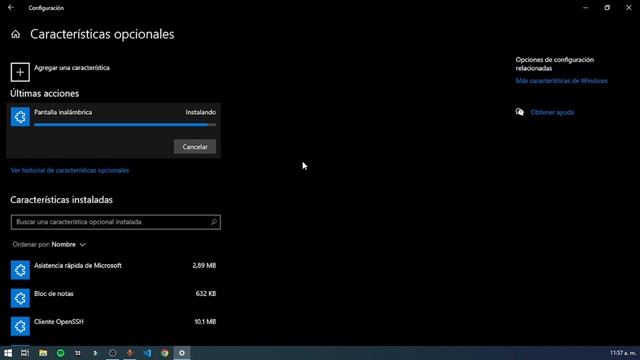Open Spotify from the taskbar
Viewport: 640px width, 360px height.
[60, 353]
